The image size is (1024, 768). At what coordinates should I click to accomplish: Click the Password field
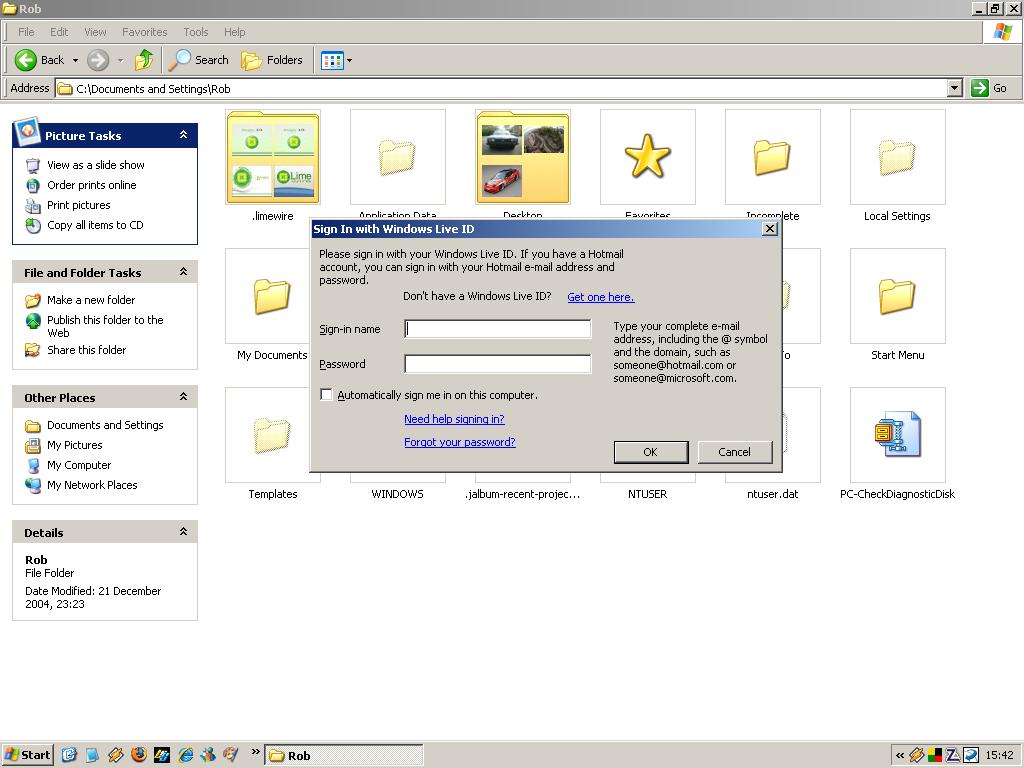pyautogui.click(x=498, y=364)
